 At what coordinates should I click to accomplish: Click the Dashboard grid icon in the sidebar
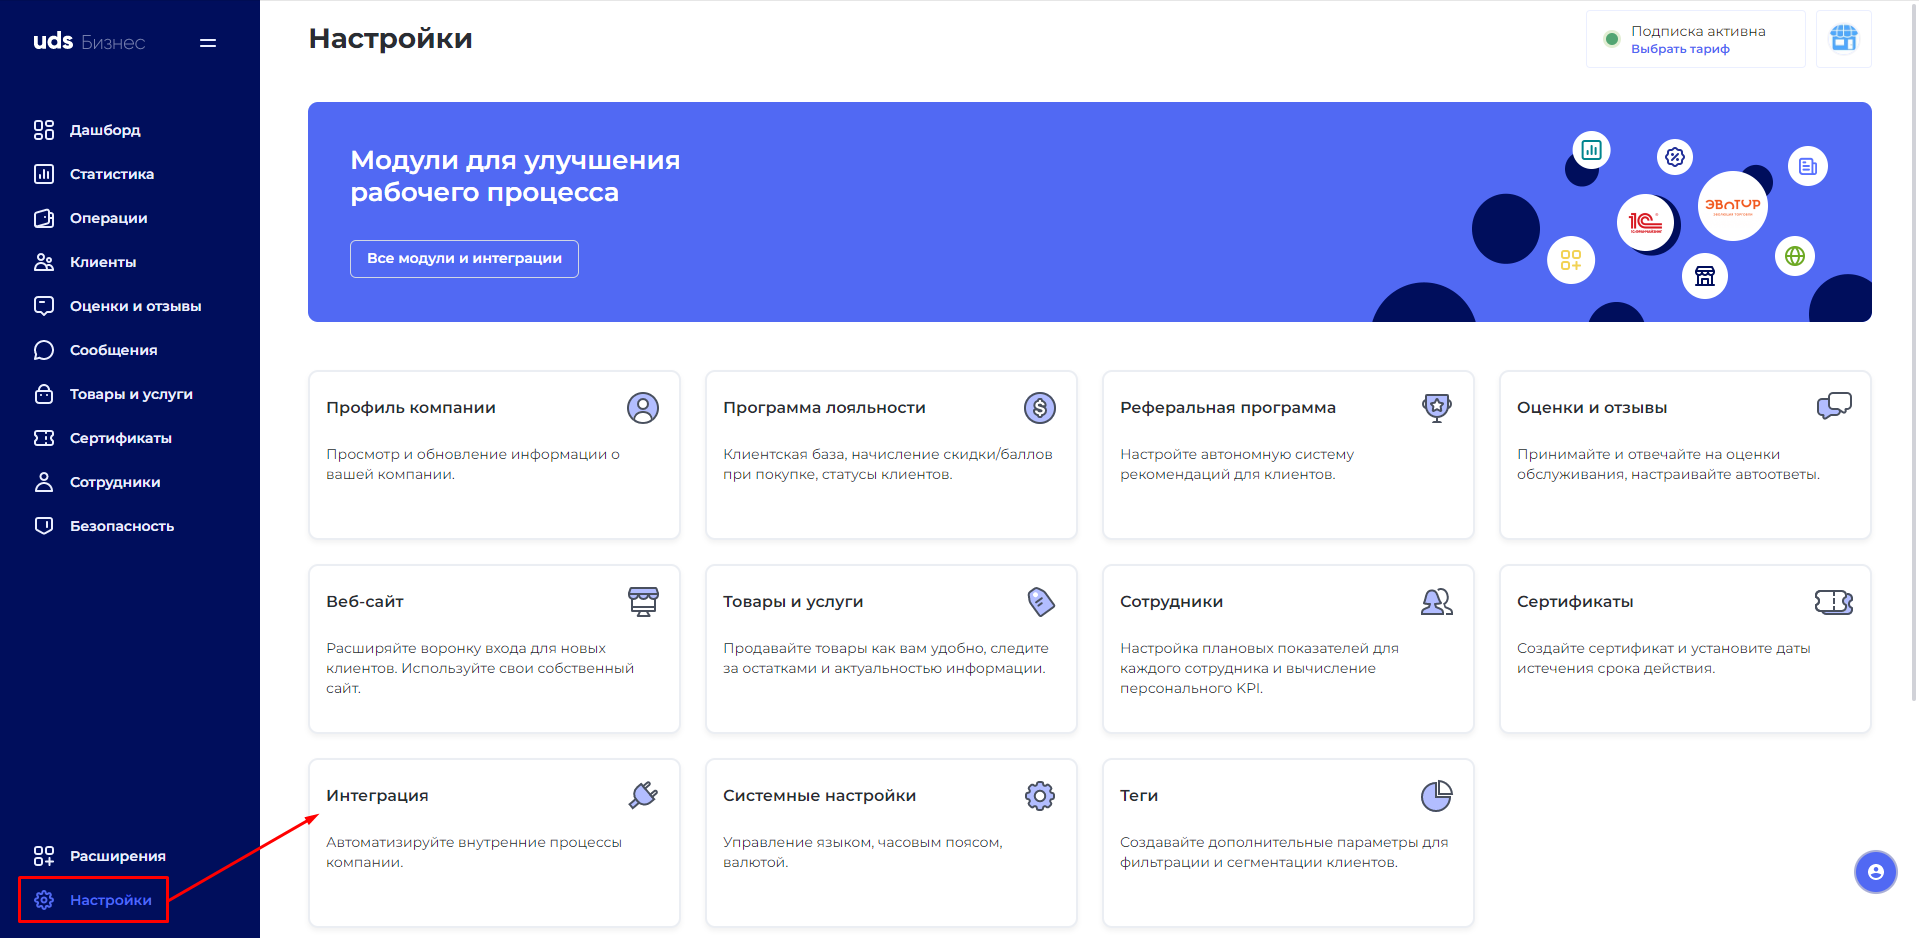pyautogui.click(x=44, y=130)
